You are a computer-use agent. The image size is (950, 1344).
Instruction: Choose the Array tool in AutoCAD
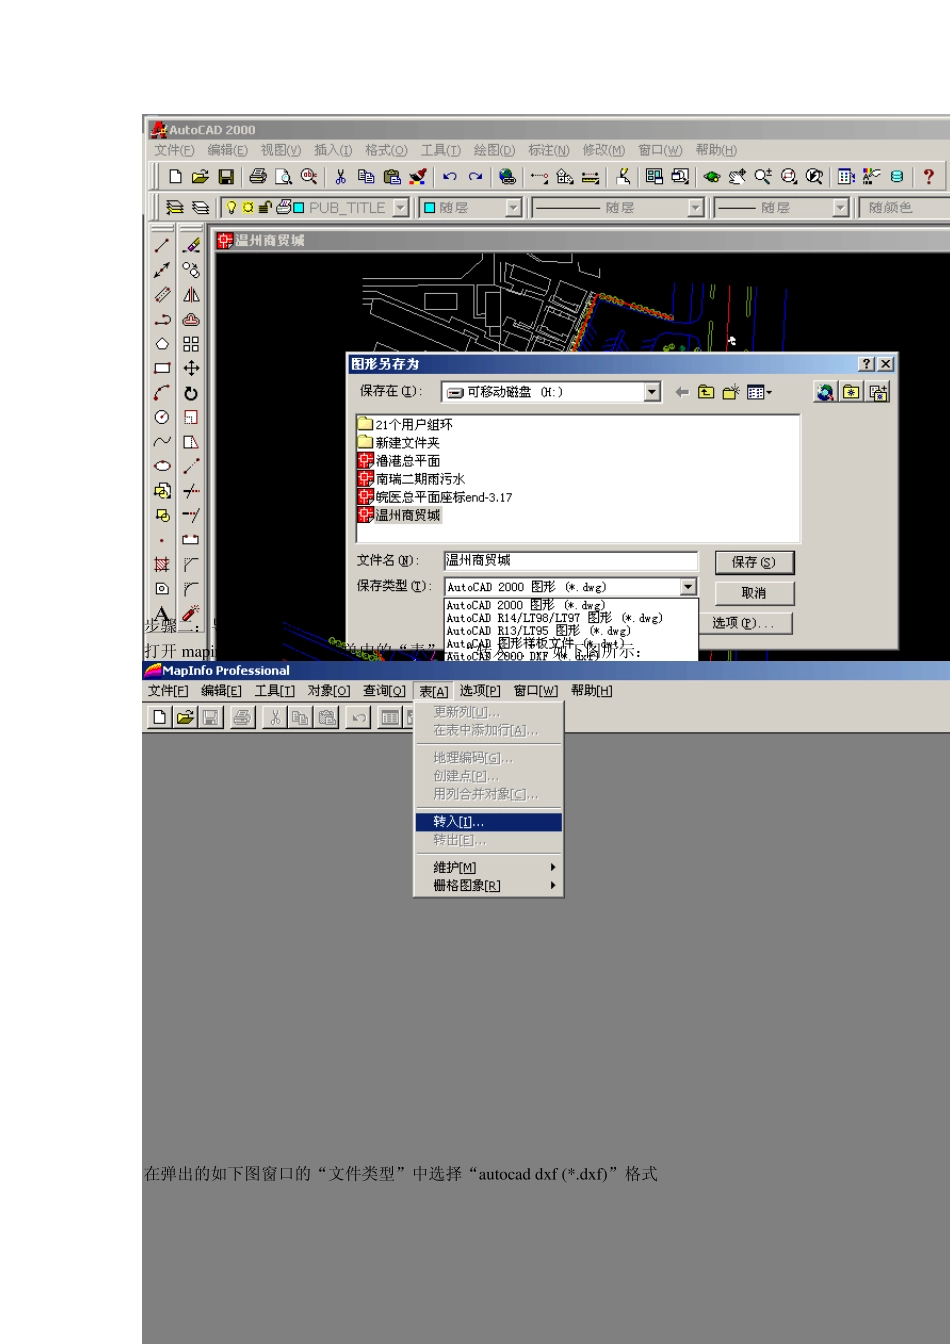191,344
